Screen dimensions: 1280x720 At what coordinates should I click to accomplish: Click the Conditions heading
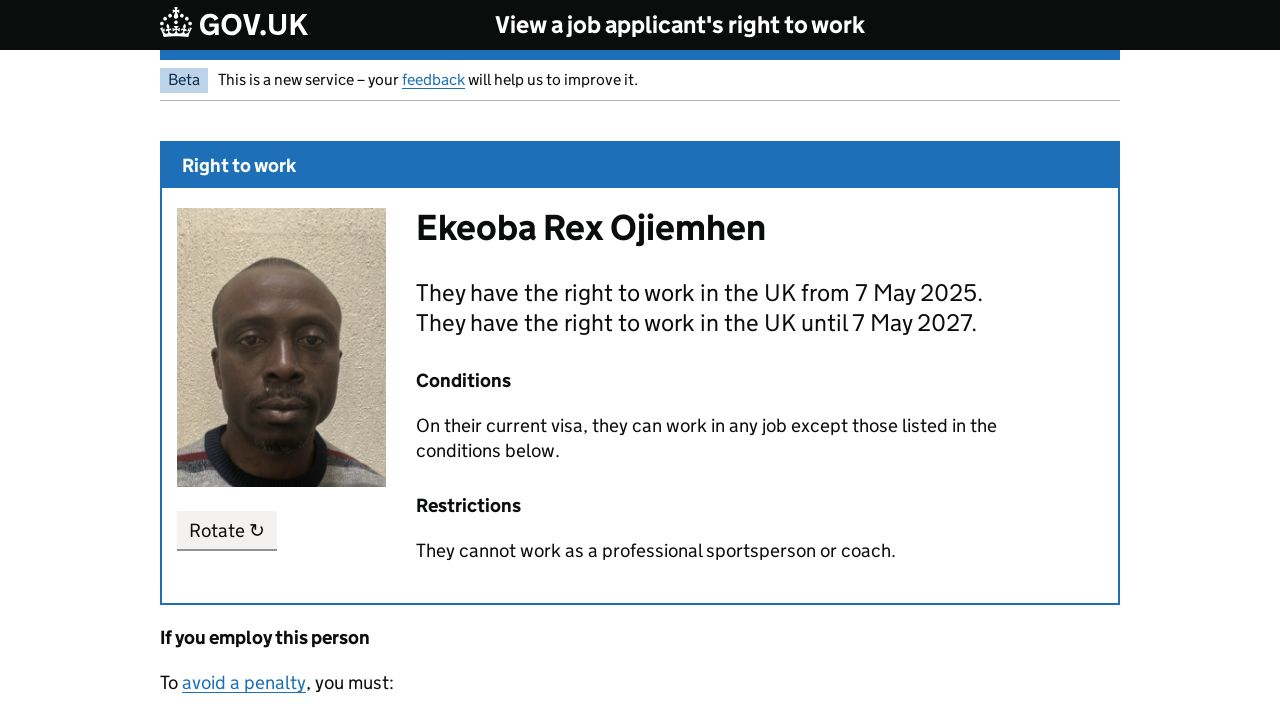point(463,381)
